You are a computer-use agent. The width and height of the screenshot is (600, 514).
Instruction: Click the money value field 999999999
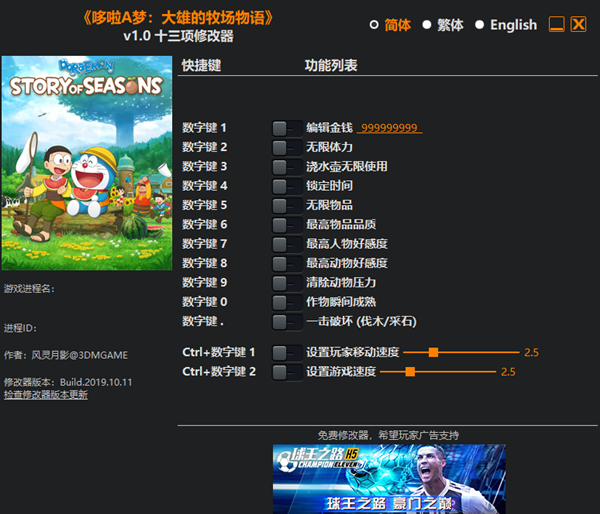[390, 127]
